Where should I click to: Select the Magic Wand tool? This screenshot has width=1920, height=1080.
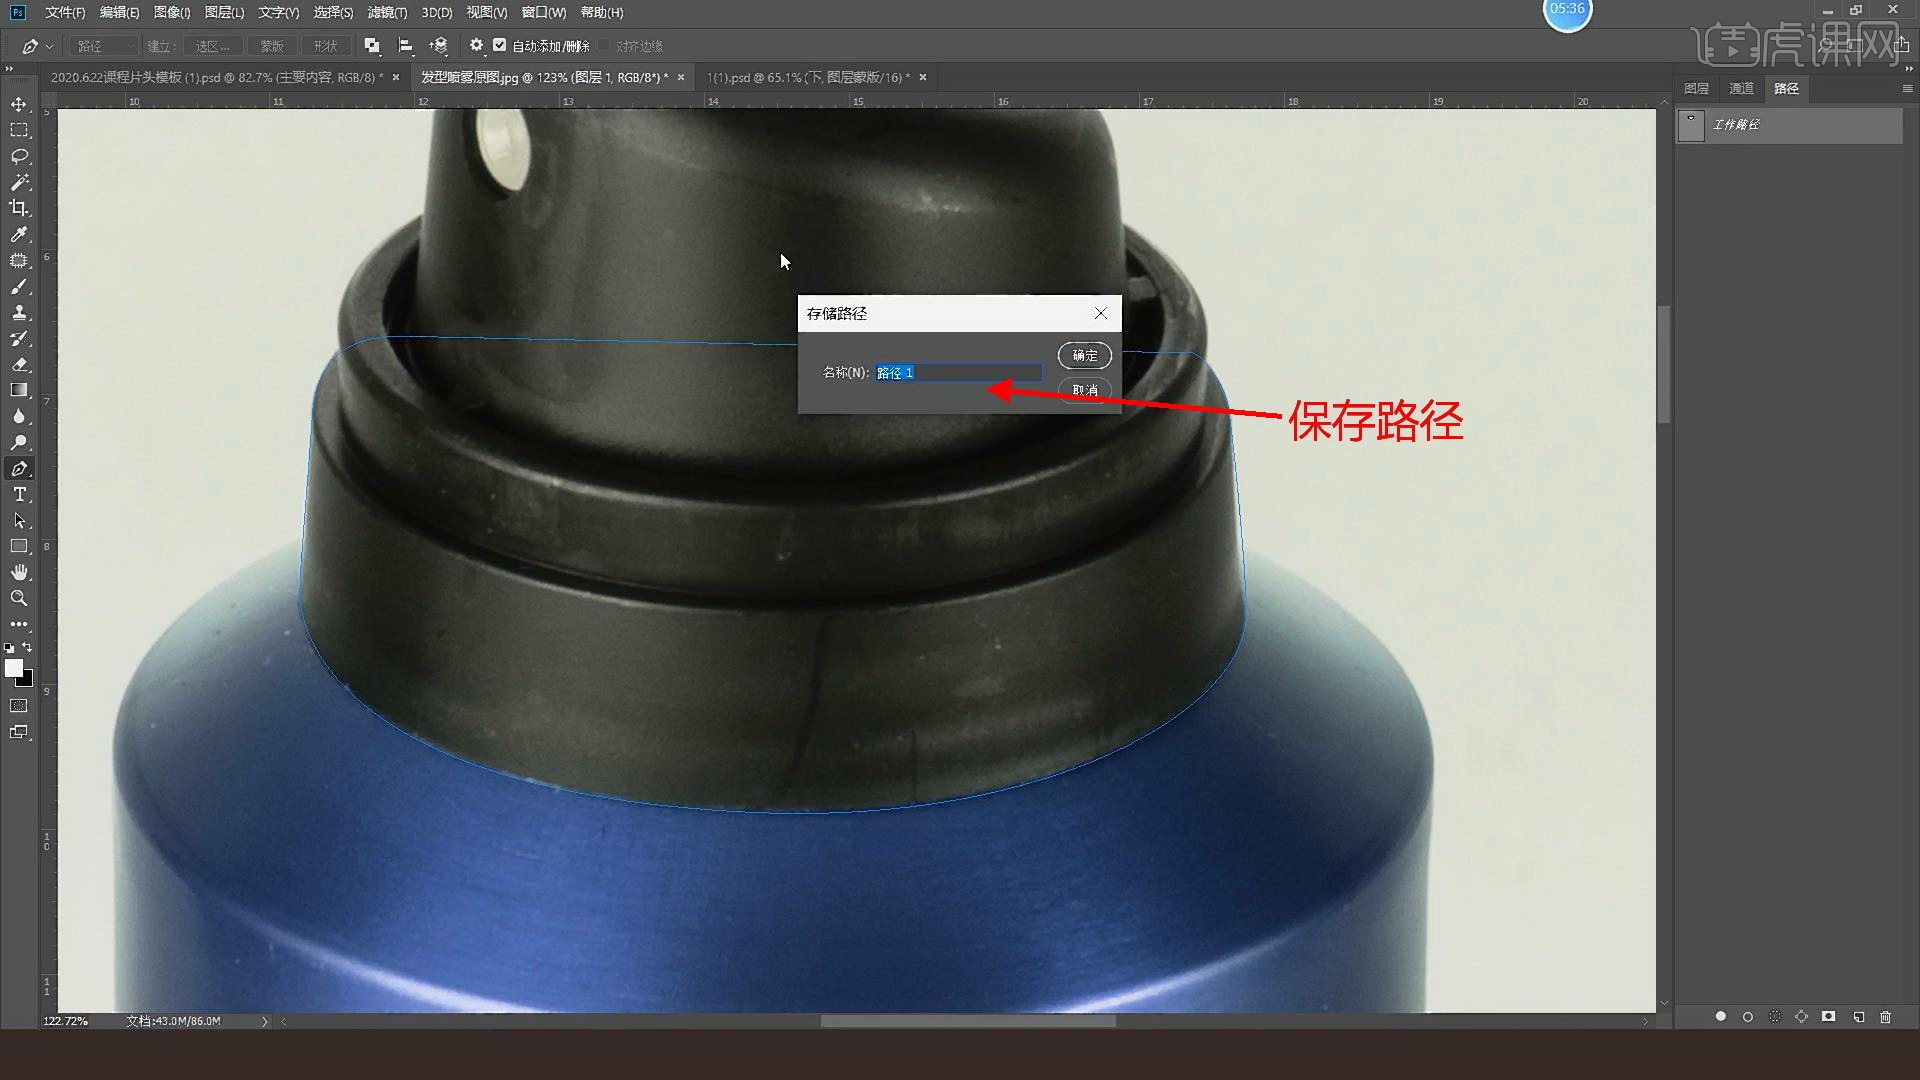[19, 182]
